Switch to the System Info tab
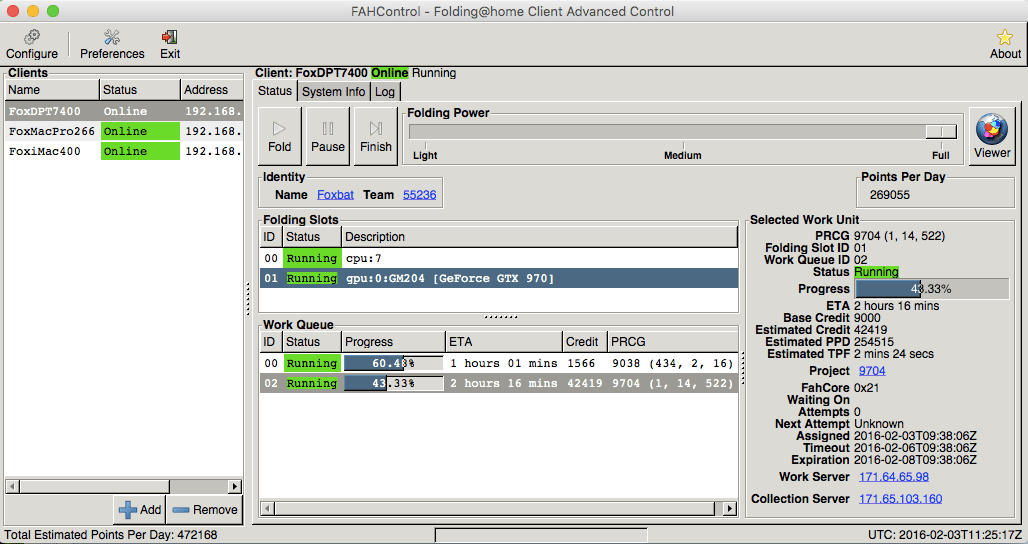Viewport: 1028px width, 544px height. 334,91
